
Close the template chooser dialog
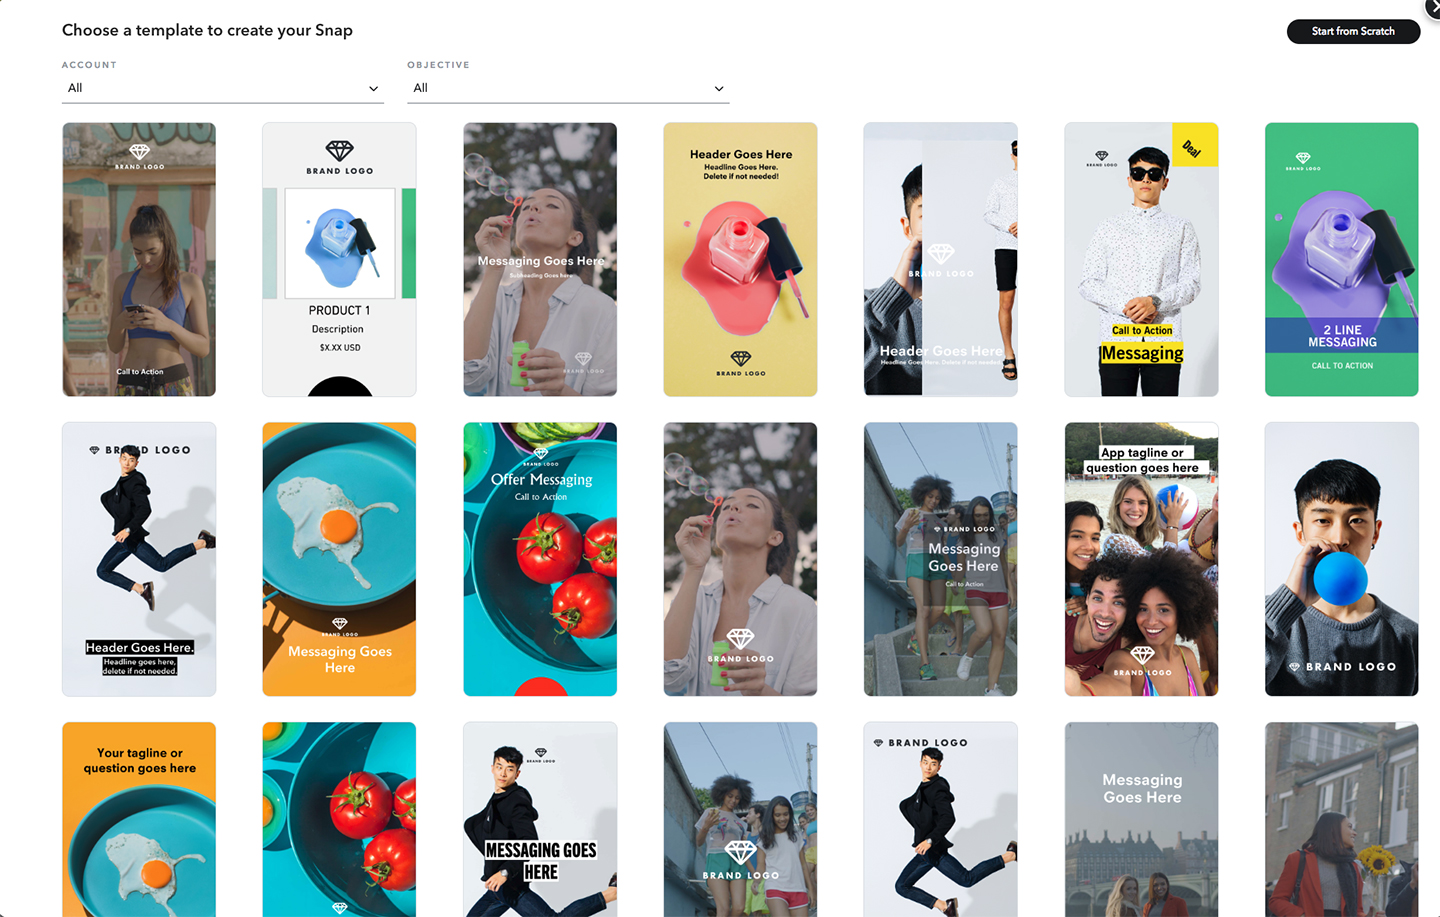point(1434,6)
